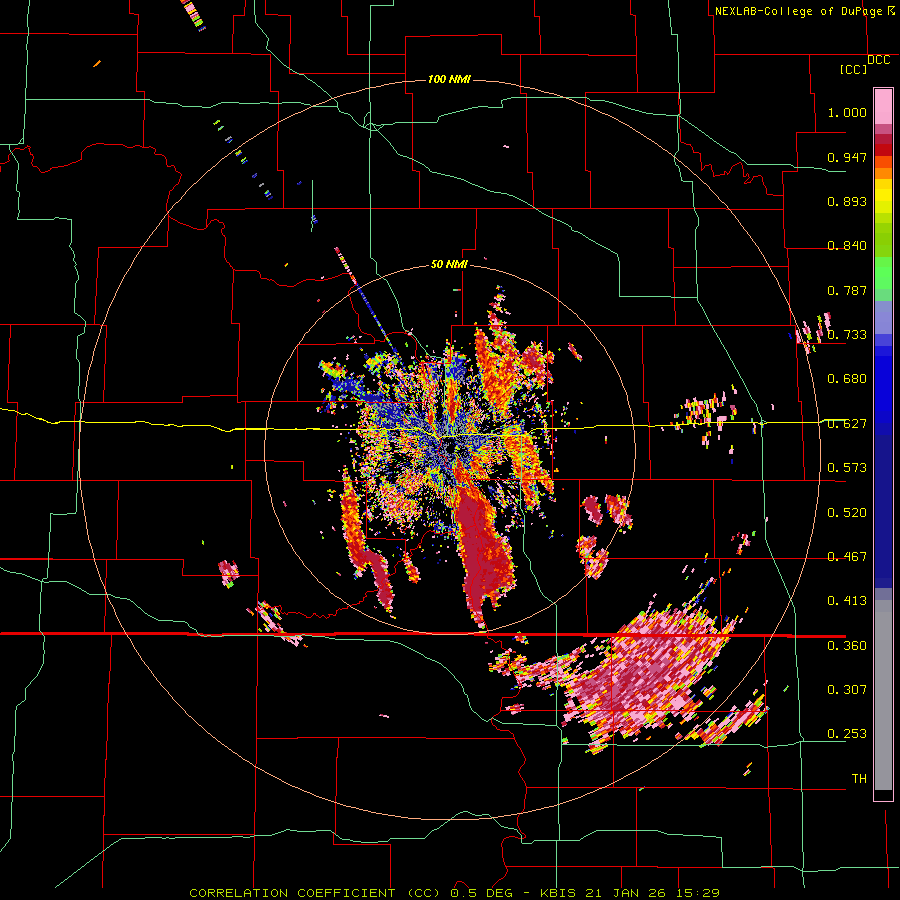
Task: Click the 0.413 scale value
Action: (847, 601)
